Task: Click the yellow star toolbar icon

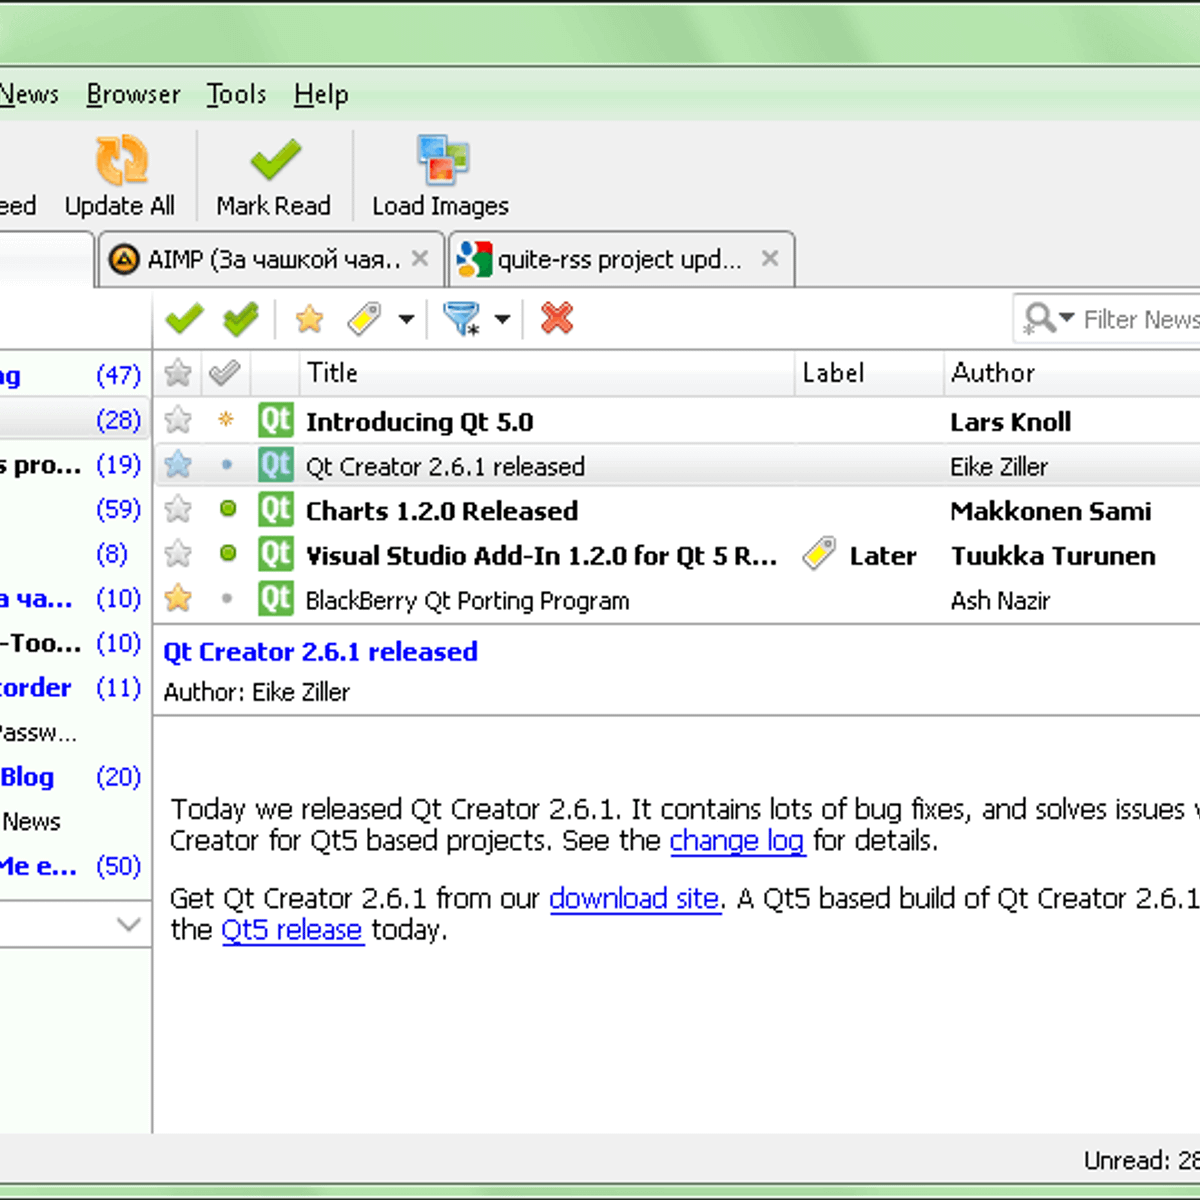Action: 310,320
